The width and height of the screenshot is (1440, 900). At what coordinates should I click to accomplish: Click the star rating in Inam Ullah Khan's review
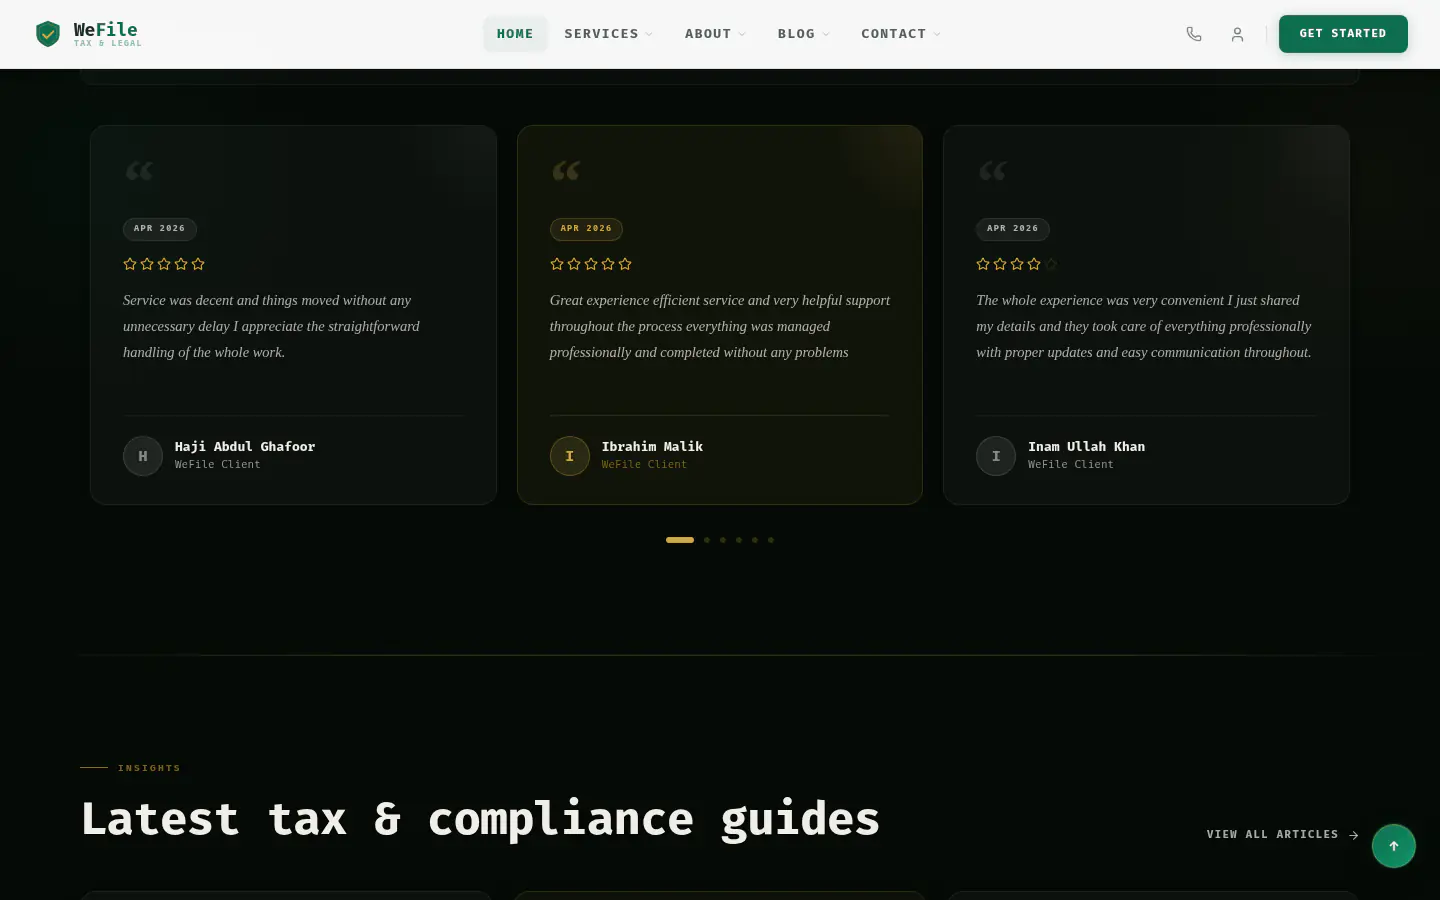click(x=1017, y=264)
